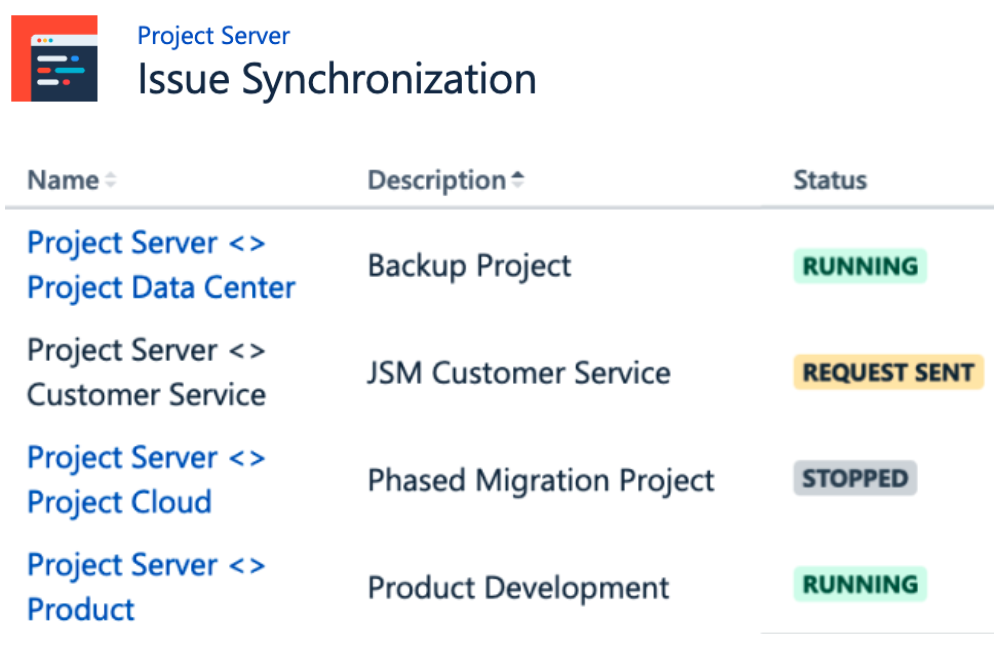Click the Project Server app logo icon
Image resolution: width=1003 pixels, height=645 pixels.
[54, 58]
